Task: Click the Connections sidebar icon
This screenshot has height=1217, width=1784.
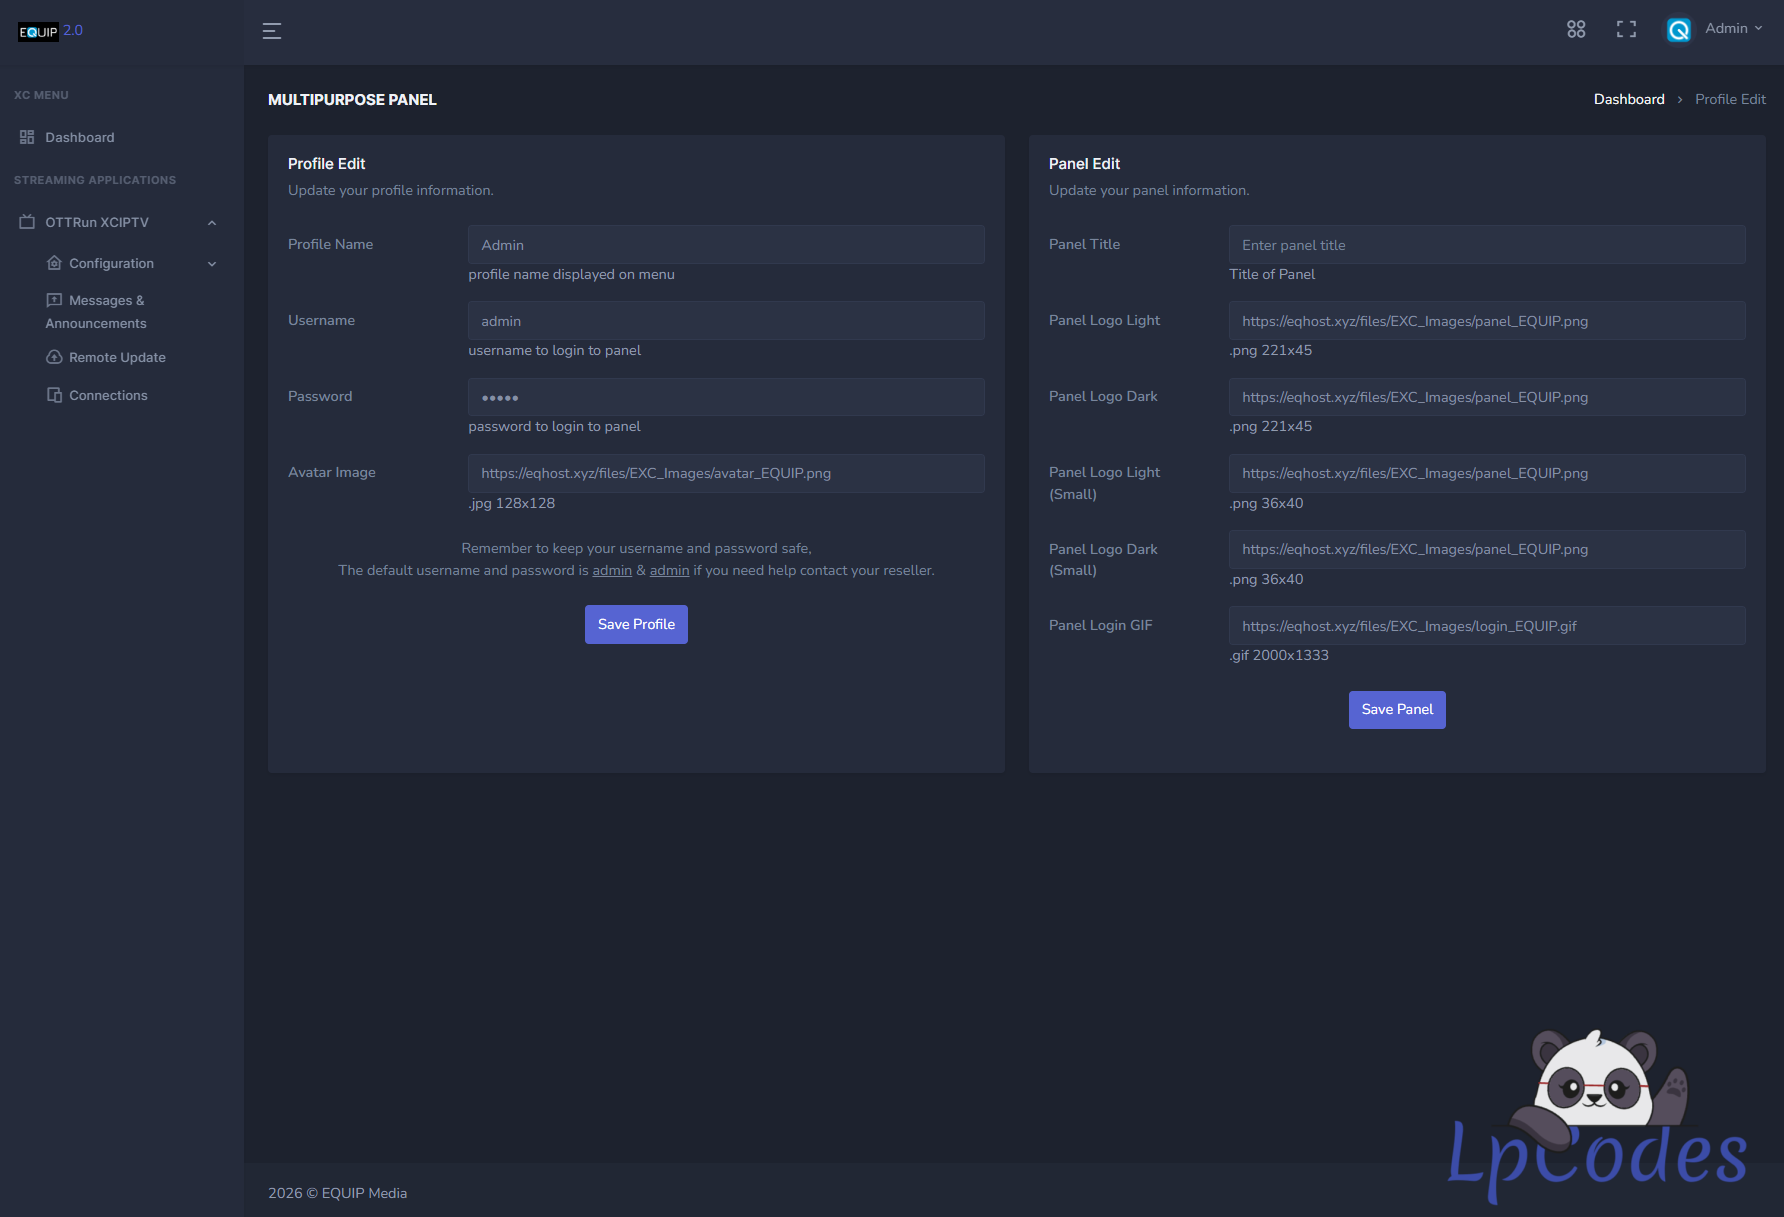Action: [x=55, y=395]
